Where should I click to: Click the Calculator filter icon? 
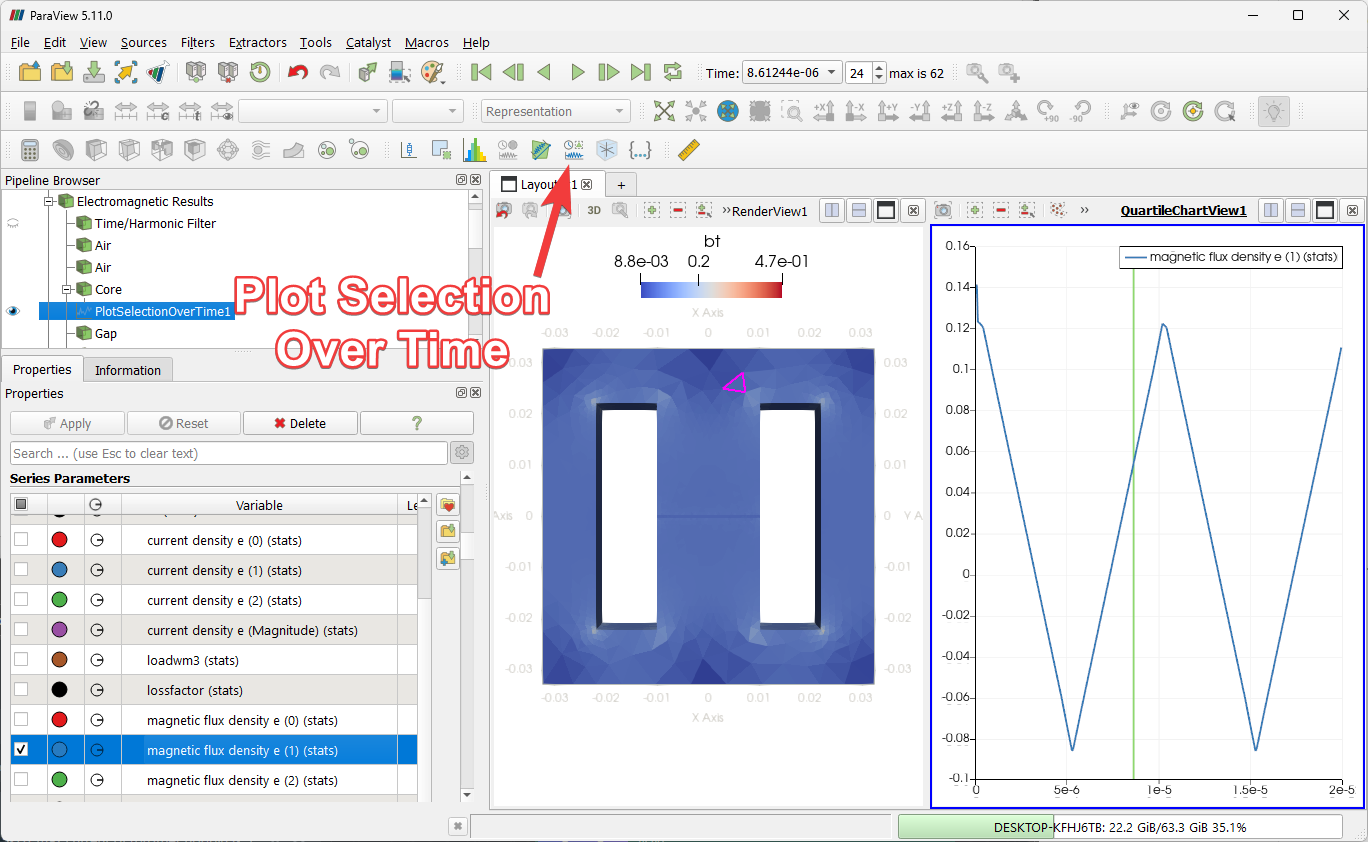tap(30, 150)
